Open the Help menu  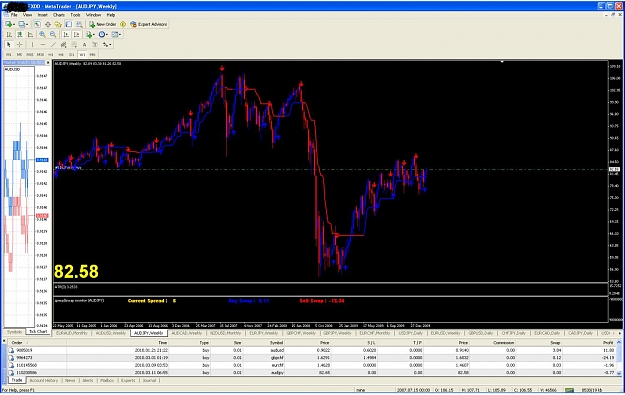[x=111, y=15]
